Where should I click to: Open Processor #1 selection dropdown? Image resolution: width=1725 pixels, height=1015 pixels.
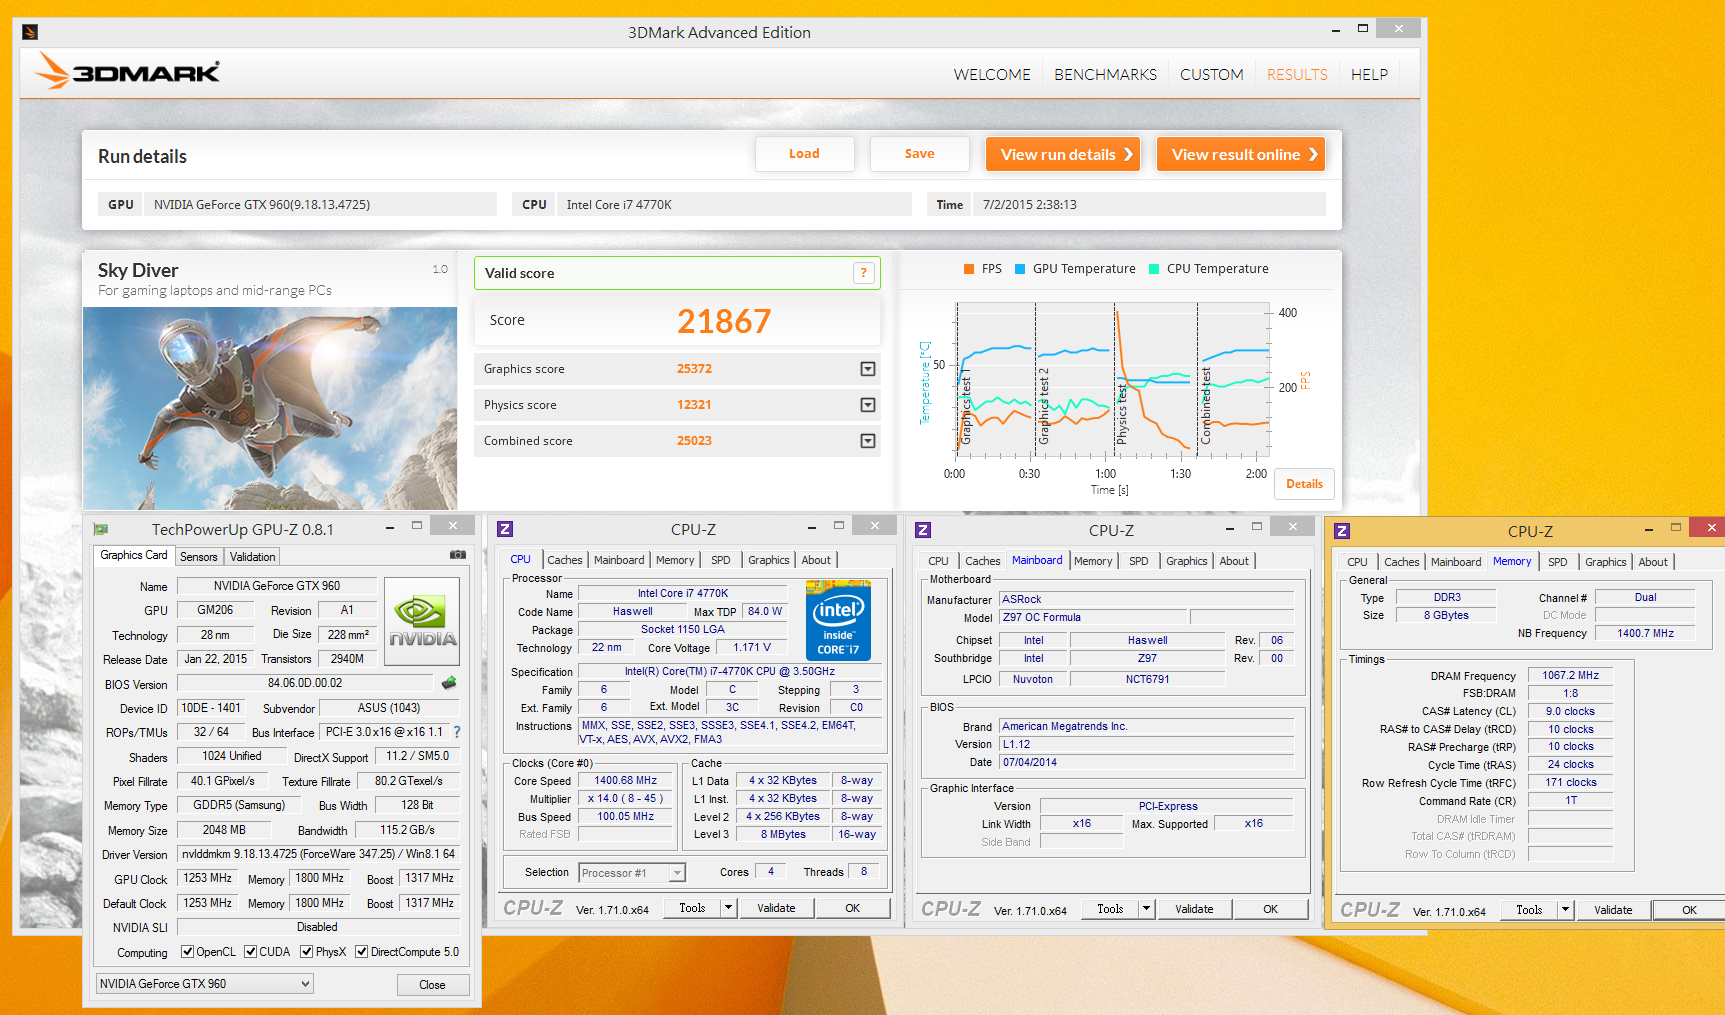pos(632,873)
